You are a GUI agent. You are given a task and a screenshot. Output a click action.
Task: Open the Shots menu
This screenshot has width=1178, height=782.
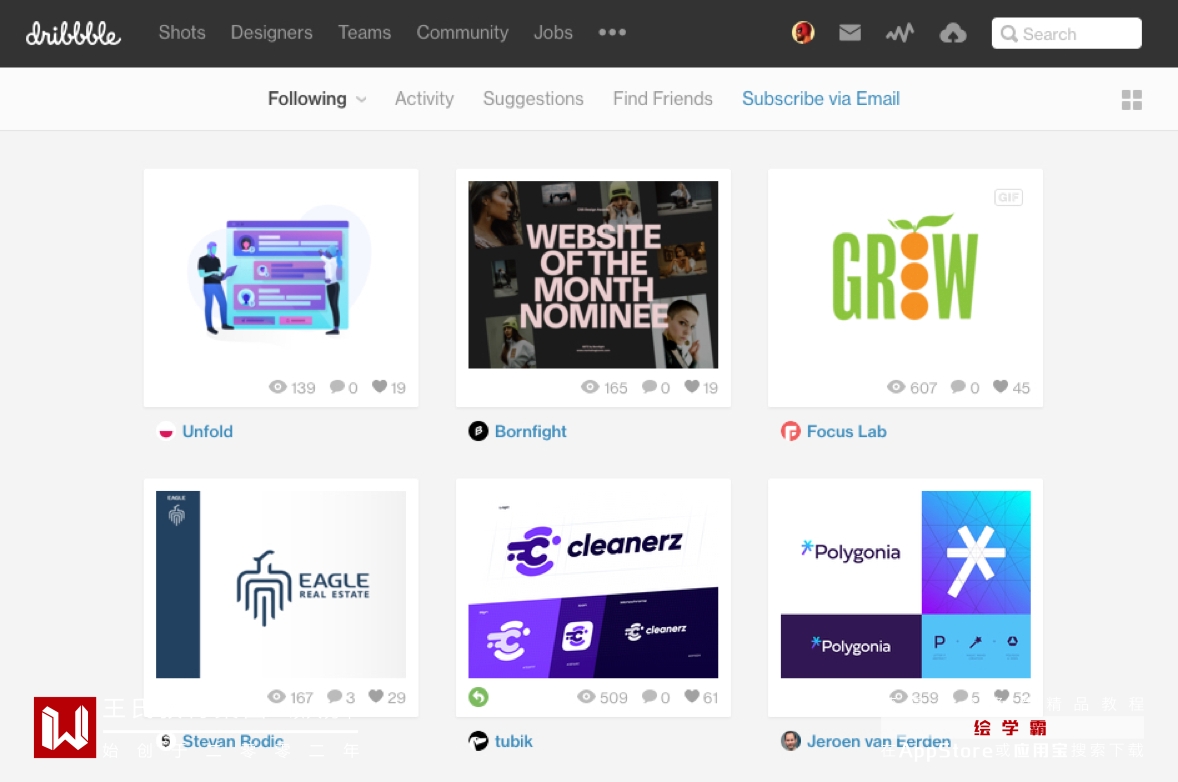click(182, 32)
